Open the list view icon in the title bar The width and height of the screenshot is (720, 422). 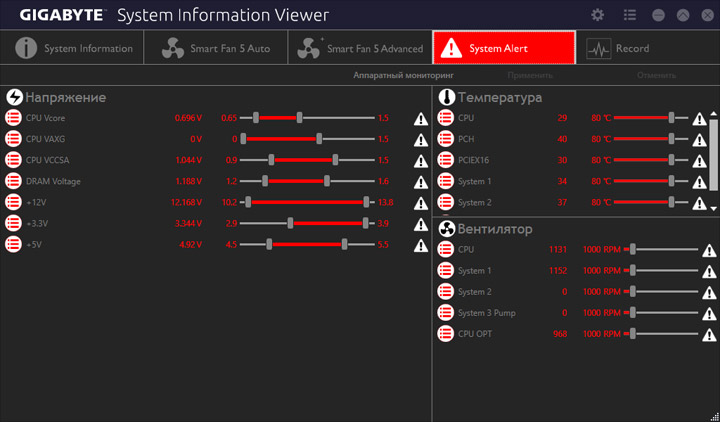coord(630,15)
